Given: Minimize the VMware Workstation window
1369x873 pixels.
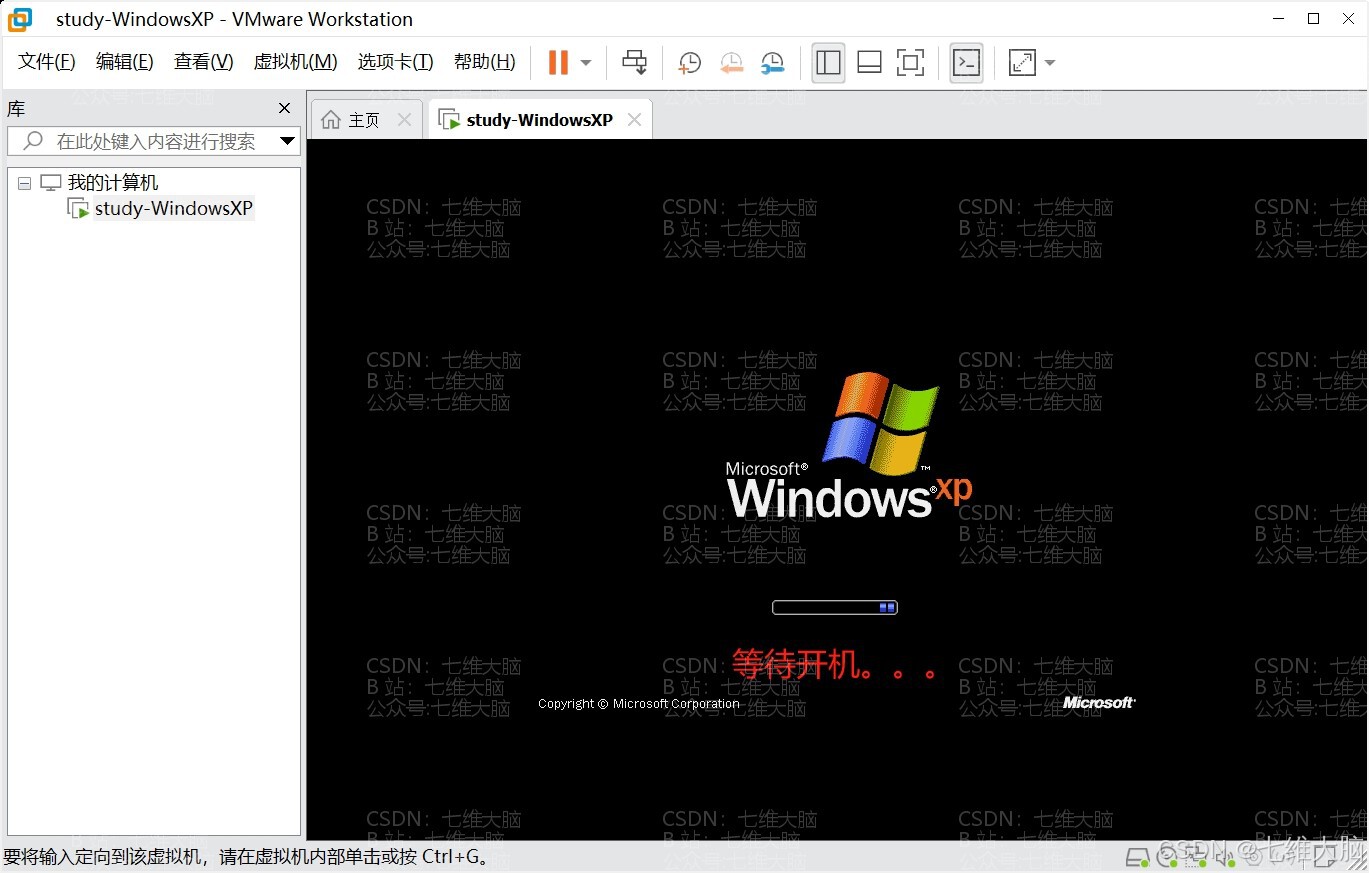Looking at the screenshot, I should tap(1278, 18).
